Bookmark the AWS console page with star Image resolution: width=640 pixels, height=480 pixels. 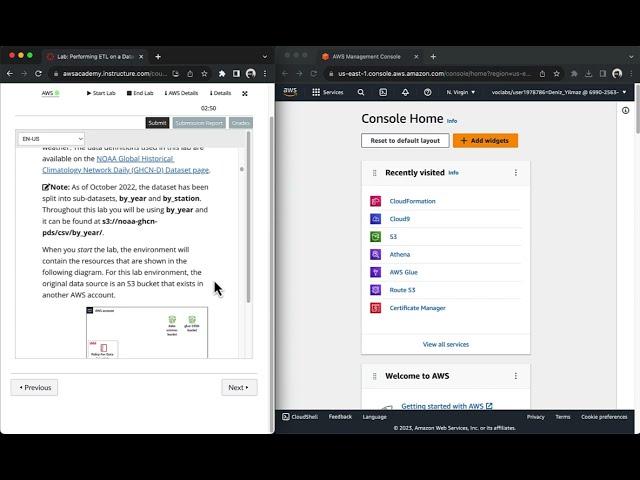[556, 73]
